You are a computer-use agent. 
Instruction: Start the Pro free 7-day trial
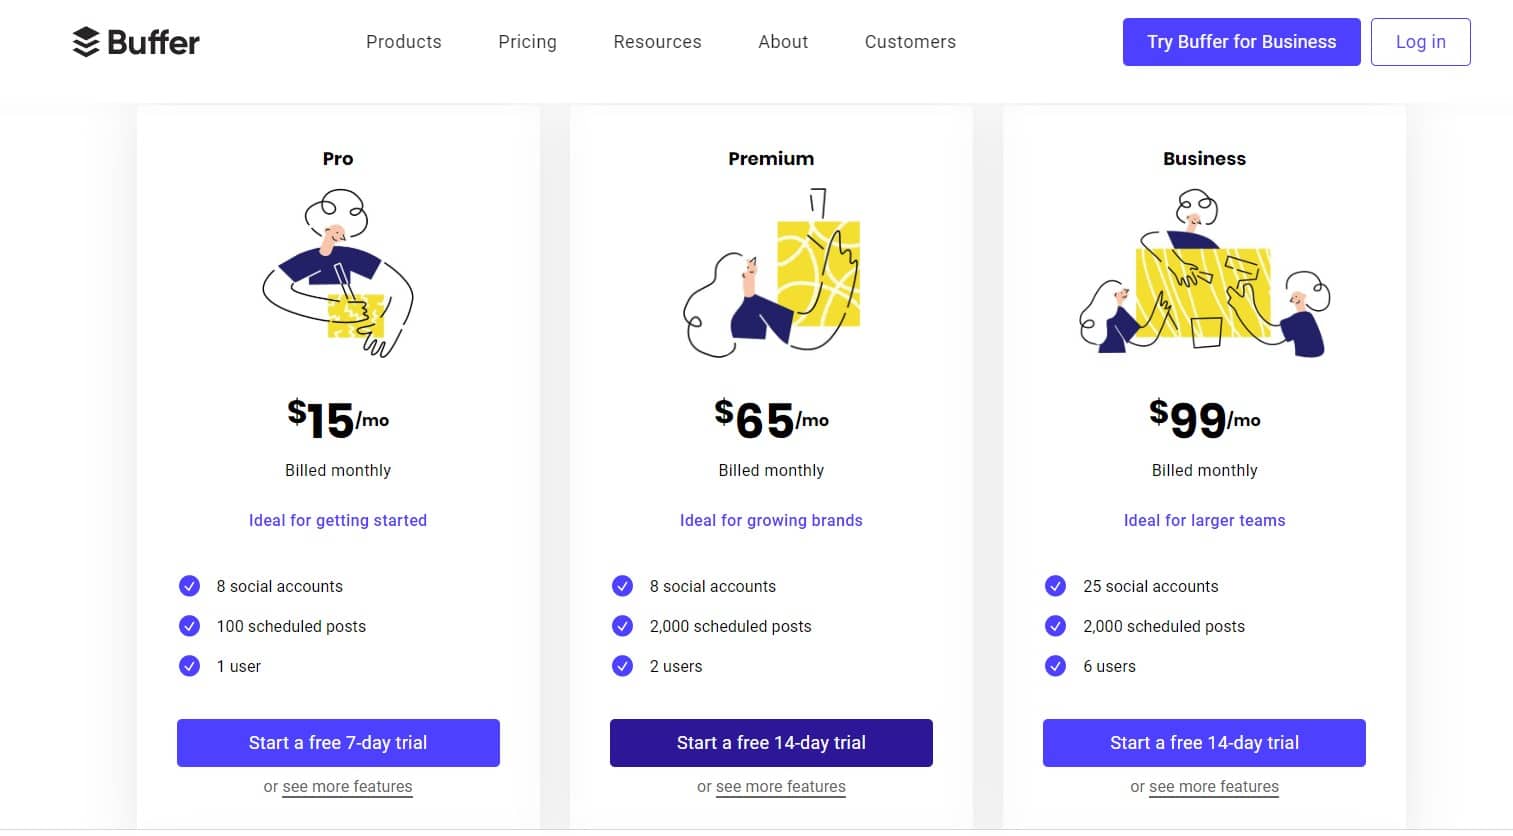(338, 743)
